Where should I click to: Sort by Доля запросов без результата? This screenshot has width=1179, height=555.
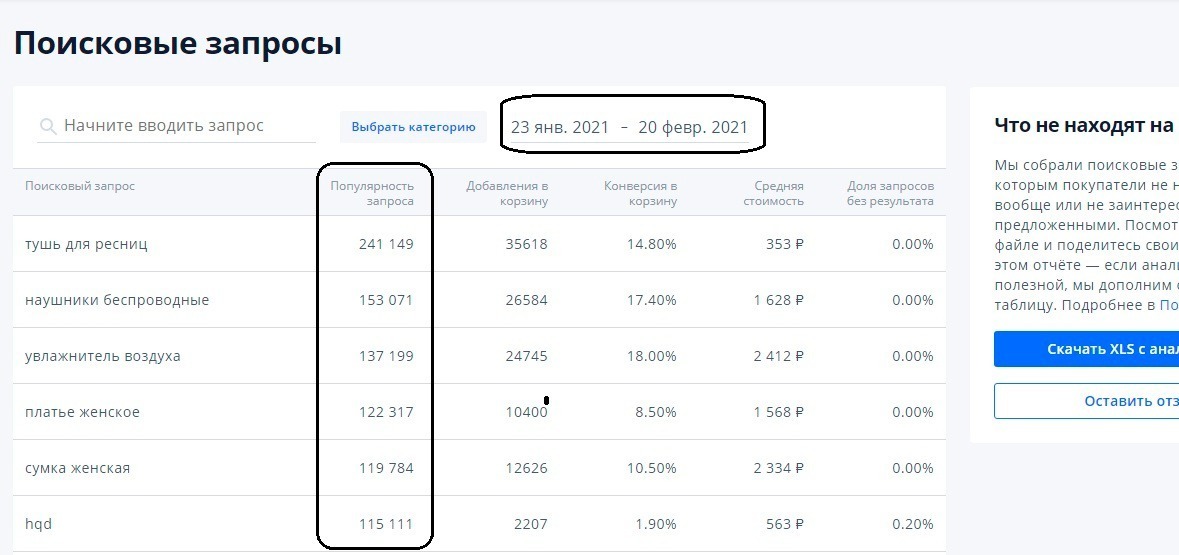click(891, 193)
